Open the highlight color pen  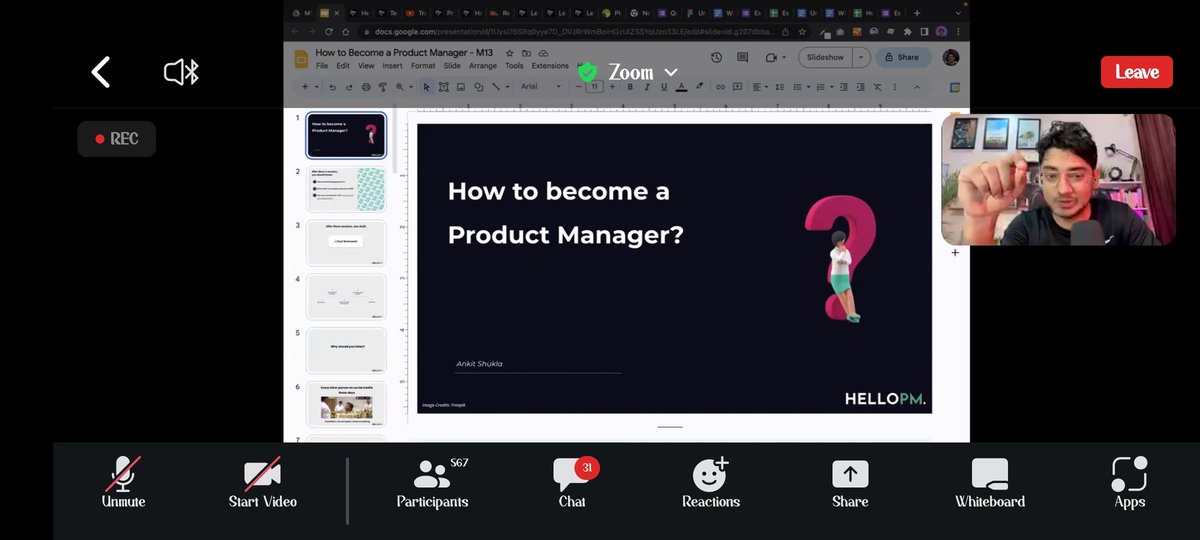point(699,86)
